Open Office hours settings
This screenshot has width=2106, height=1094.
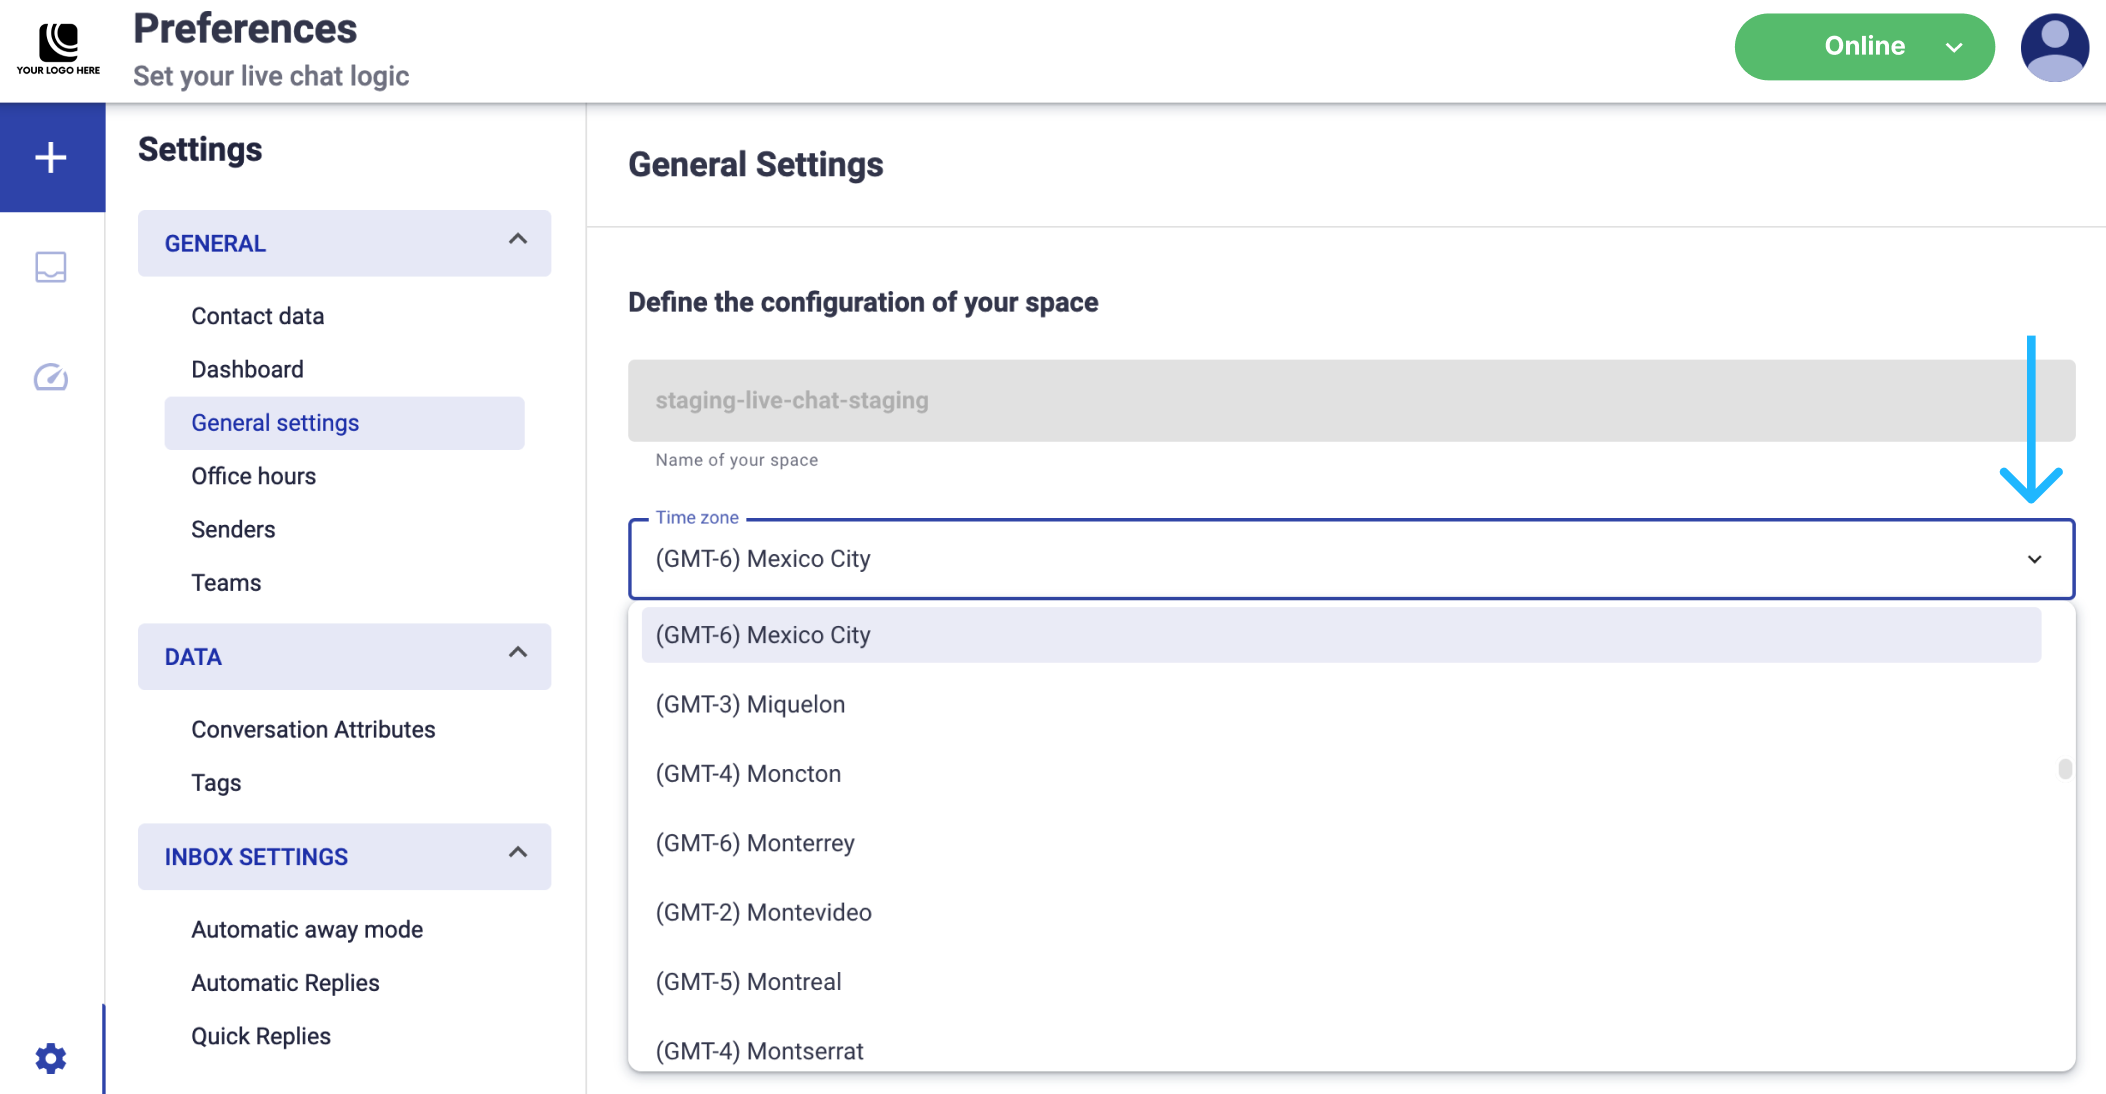click(253, 476)
